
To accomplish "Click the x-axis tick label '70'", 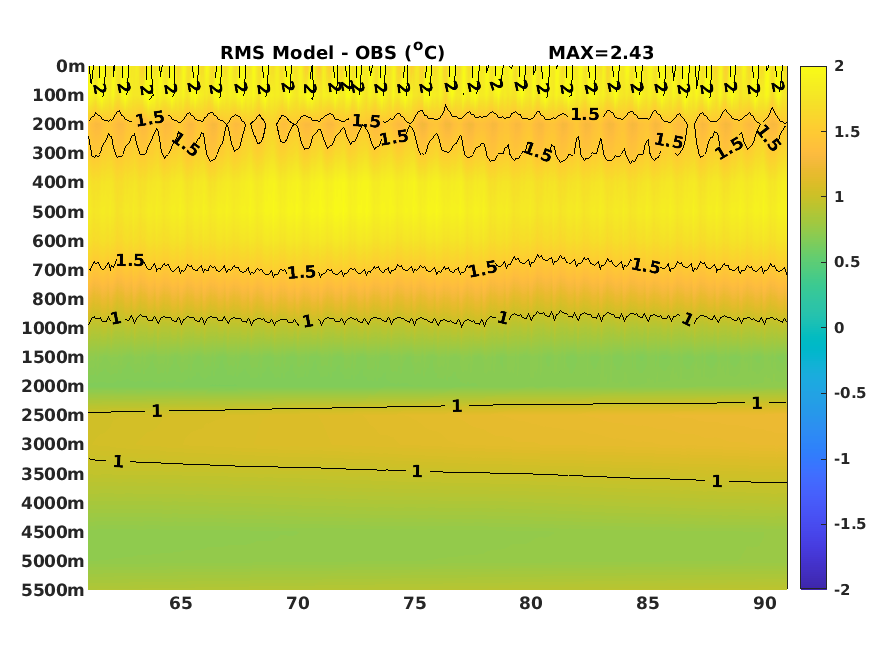I will tap(298, 604).
